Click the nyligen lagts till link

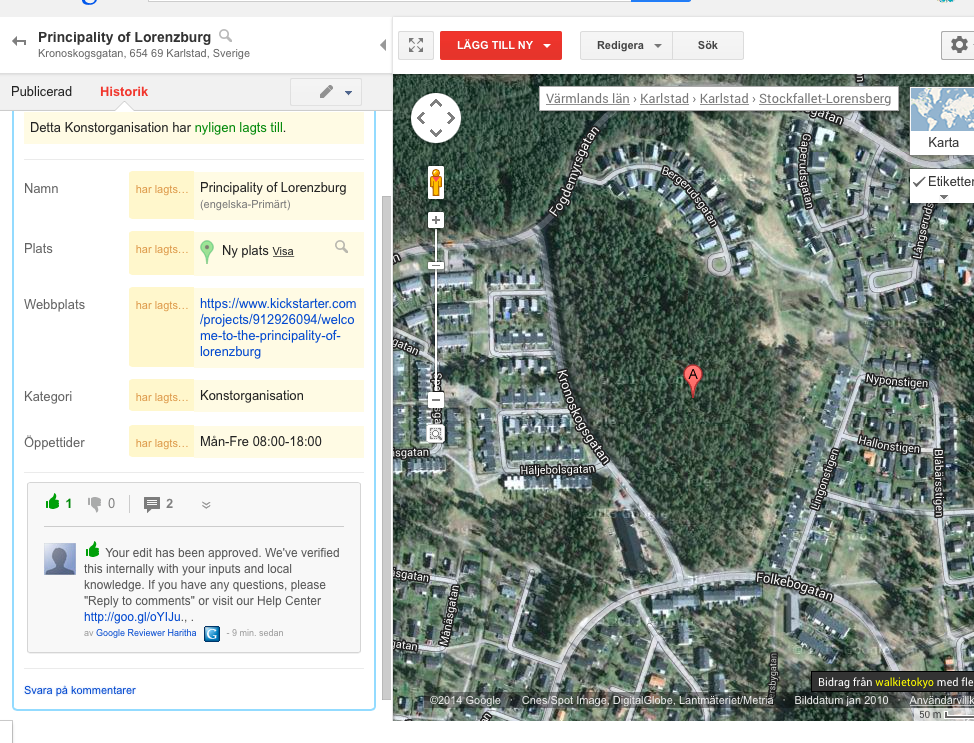[239, 127]
